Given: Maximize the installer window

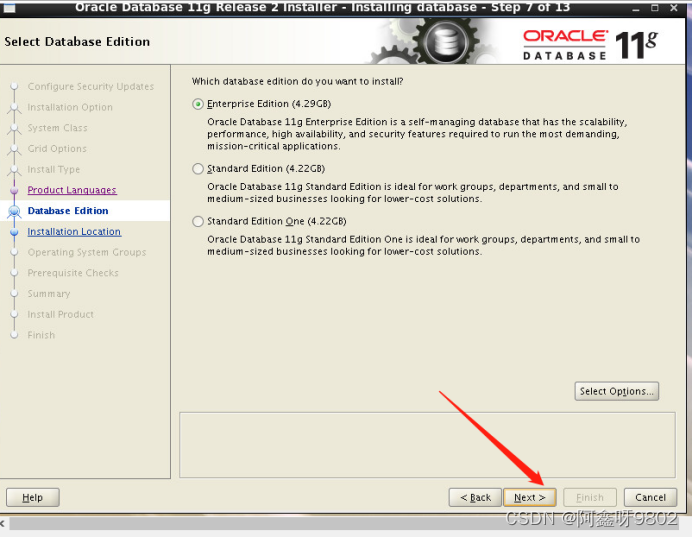Looking at the screenshot, I should pos(655,8).
